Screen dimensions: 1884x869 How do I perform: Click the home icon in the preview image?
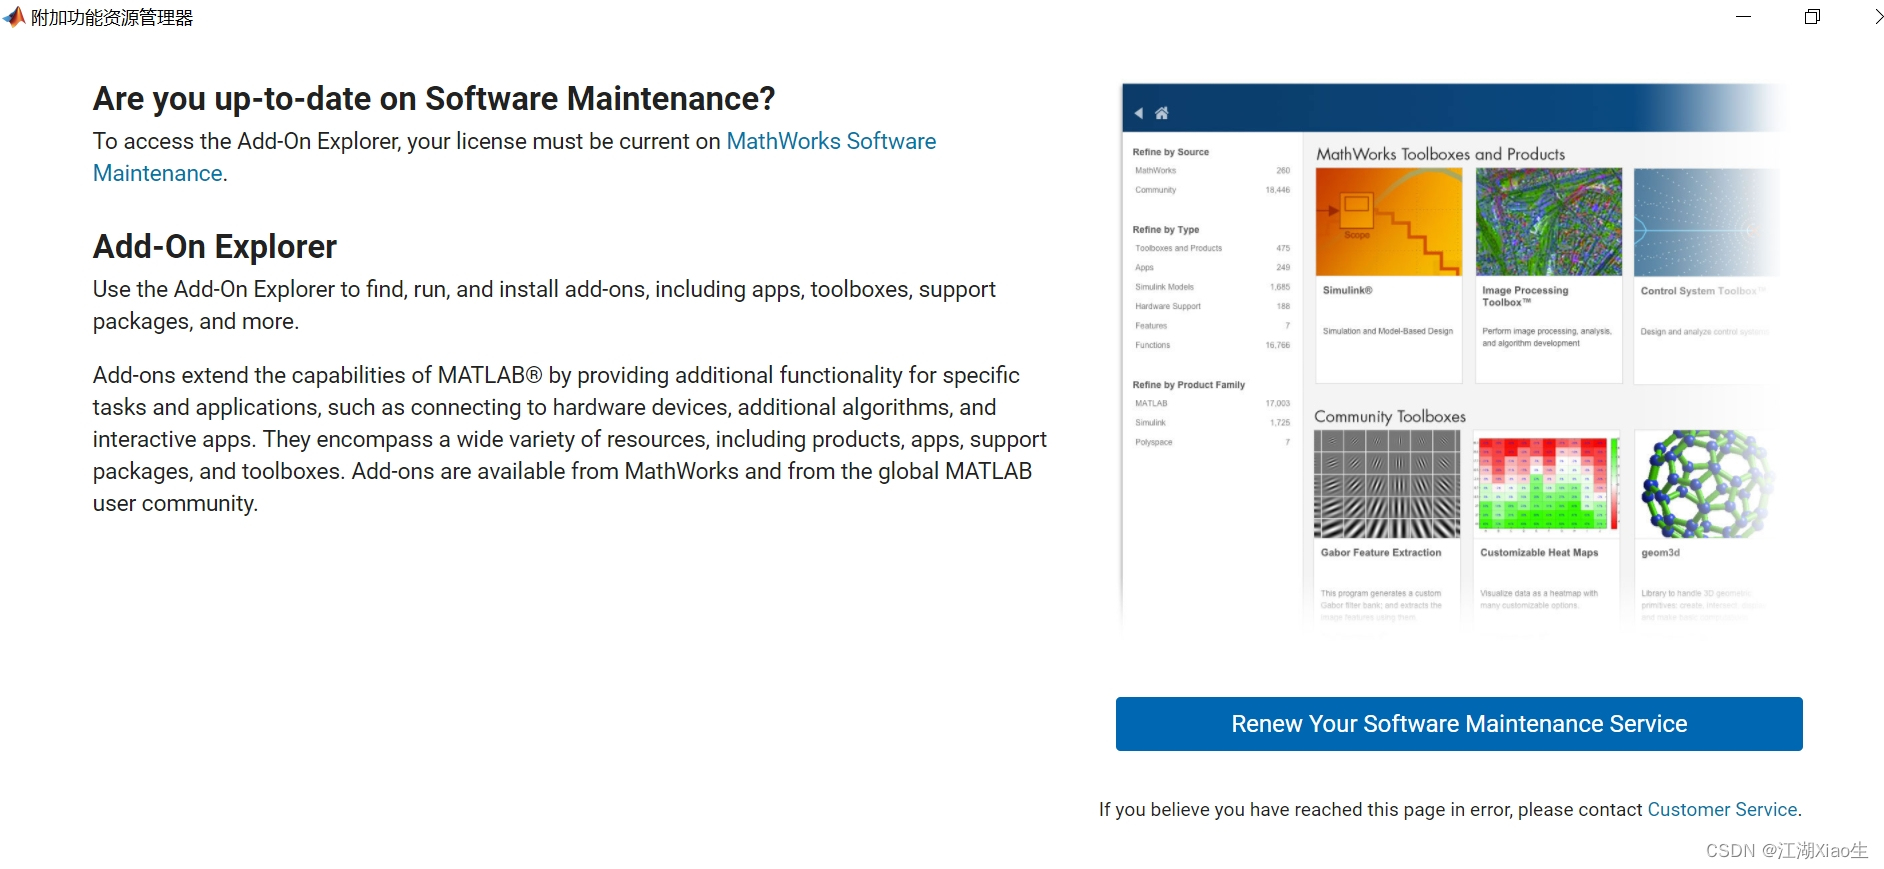click(x=1161, y=113)
